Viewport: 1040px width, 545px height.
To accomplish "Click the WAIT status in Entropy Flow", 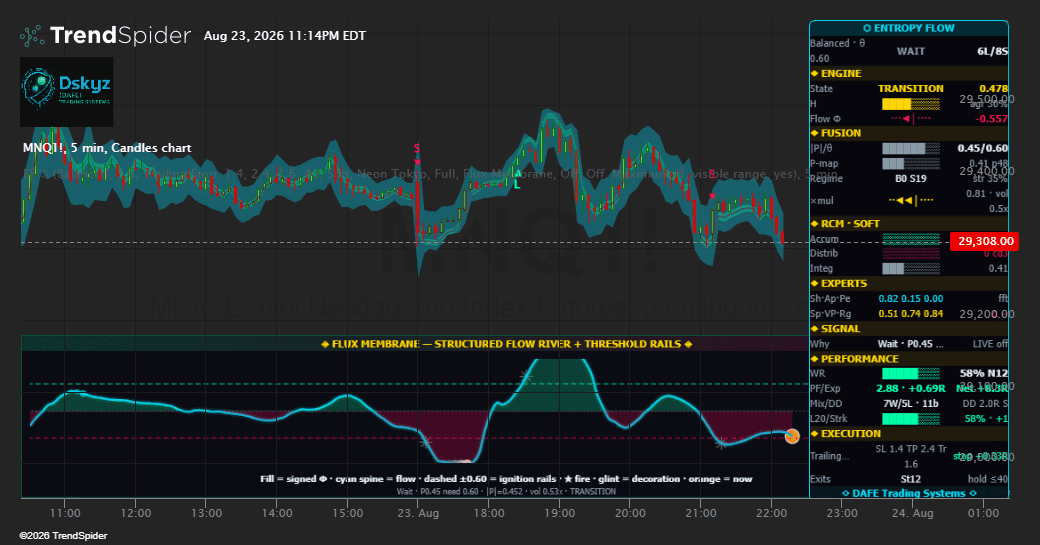I will tap(911, 51).
